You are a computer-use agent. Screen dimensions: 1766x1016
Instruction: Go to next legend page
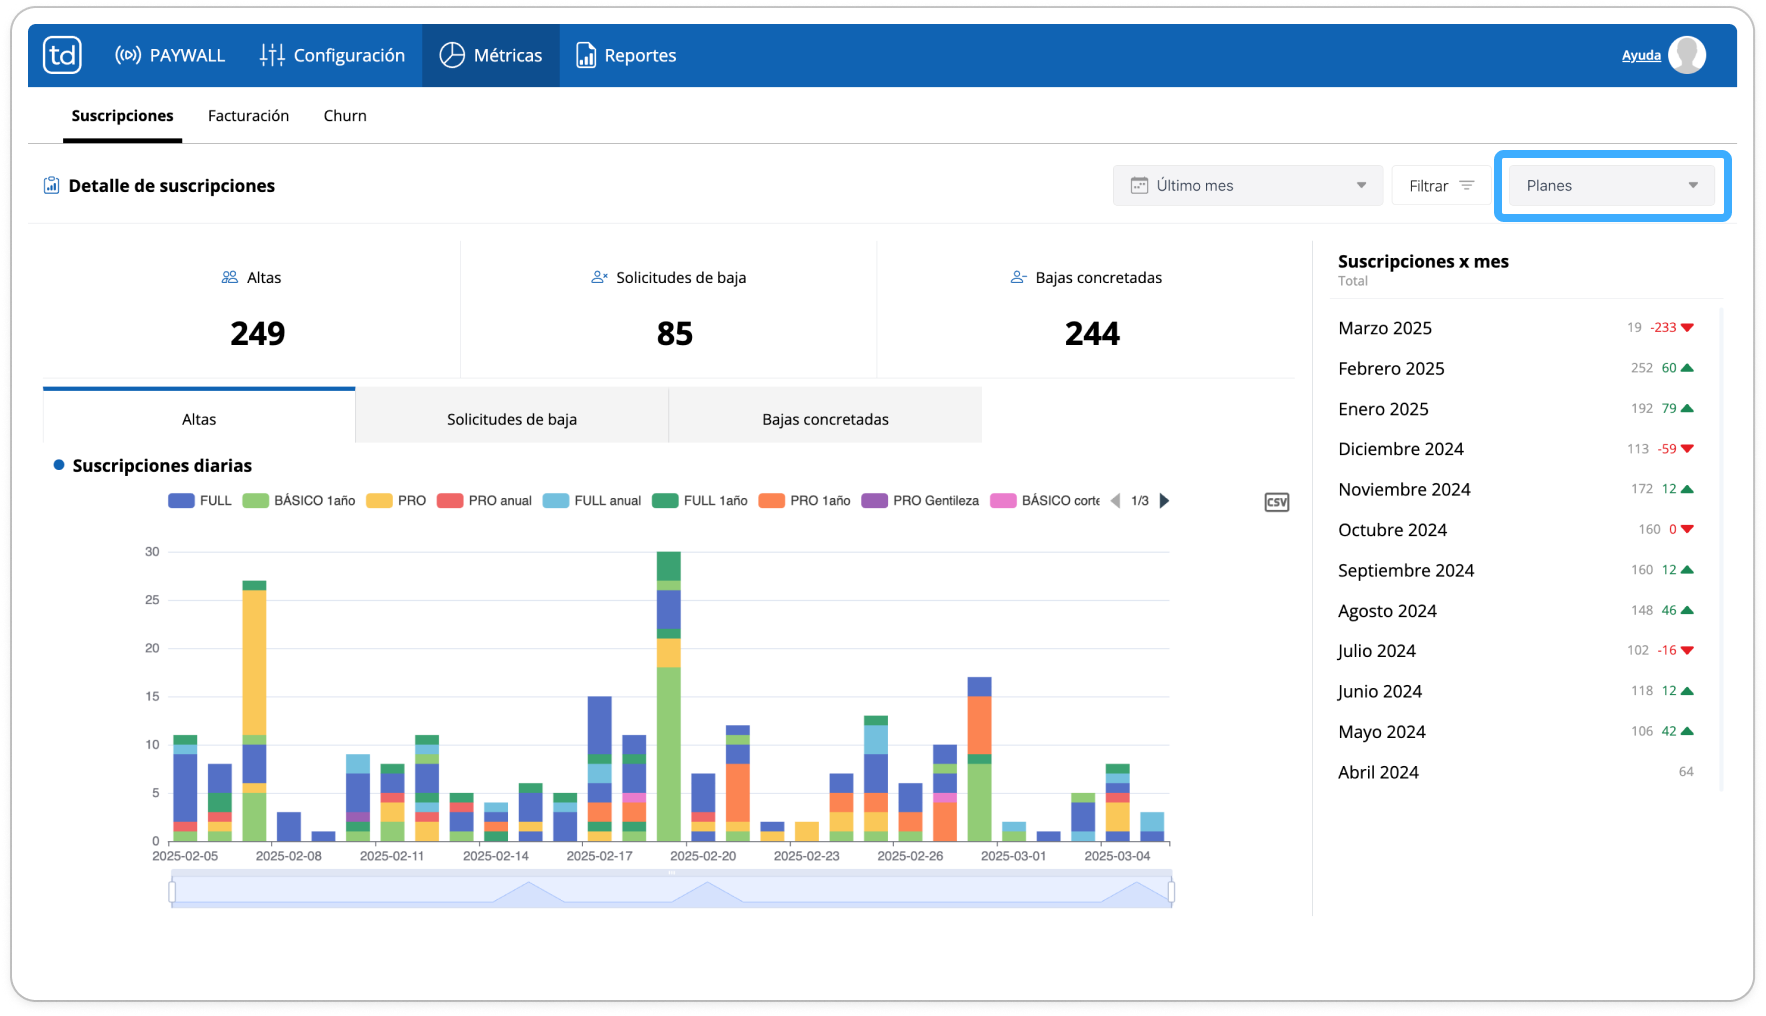(1164, 501)
